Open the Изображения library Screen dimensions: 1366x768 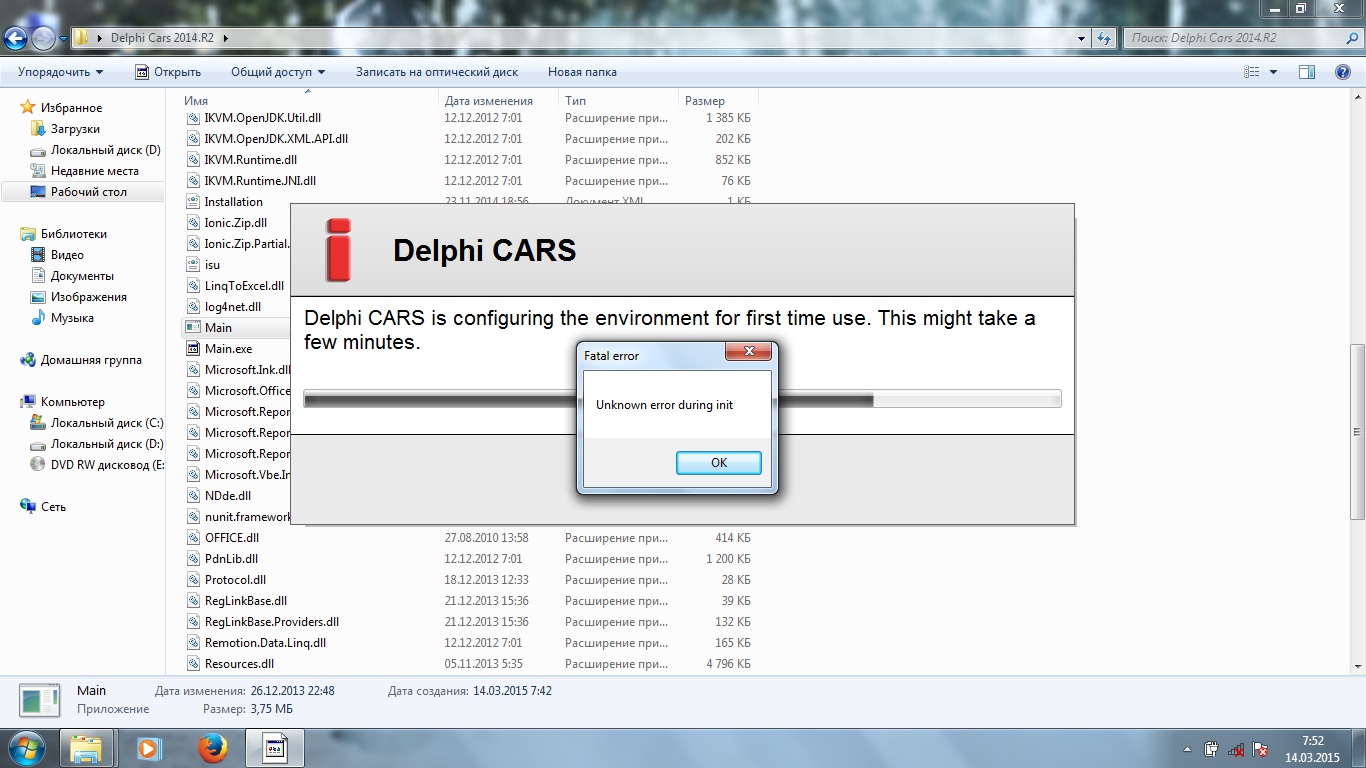pos(89,297)
